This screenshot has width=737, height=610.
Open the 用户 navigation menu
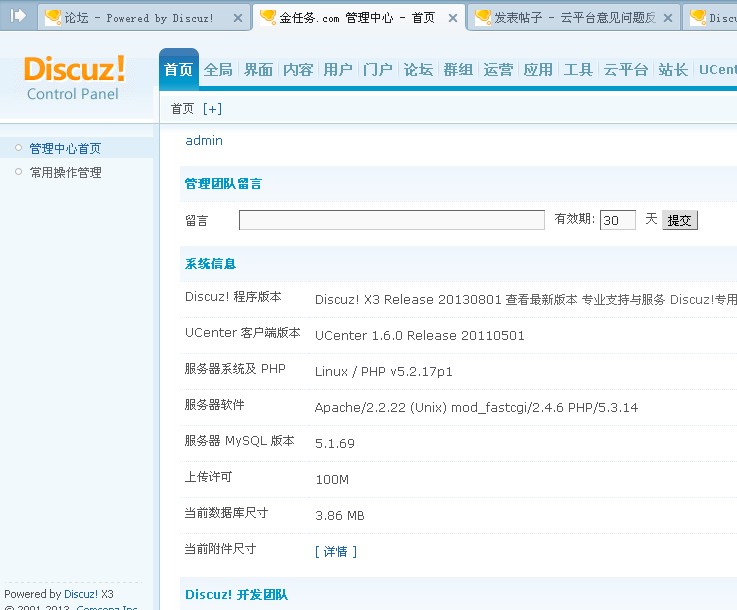coord(338,70)
